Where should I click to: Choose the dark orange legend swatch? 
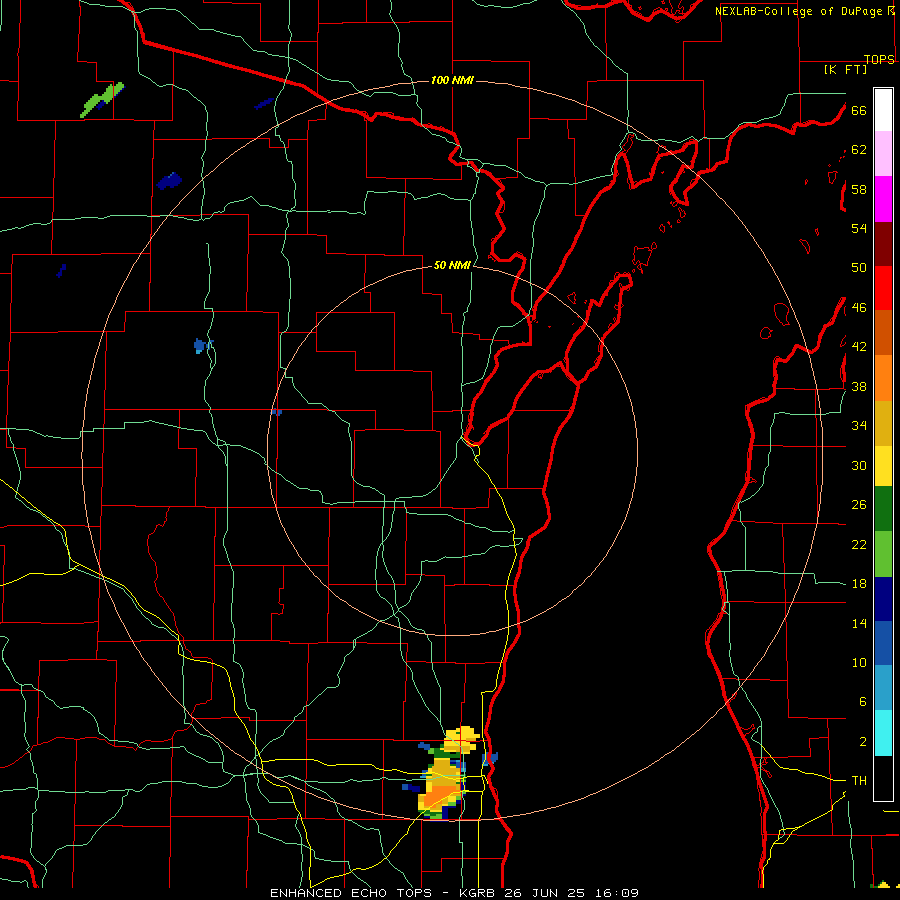883,332
